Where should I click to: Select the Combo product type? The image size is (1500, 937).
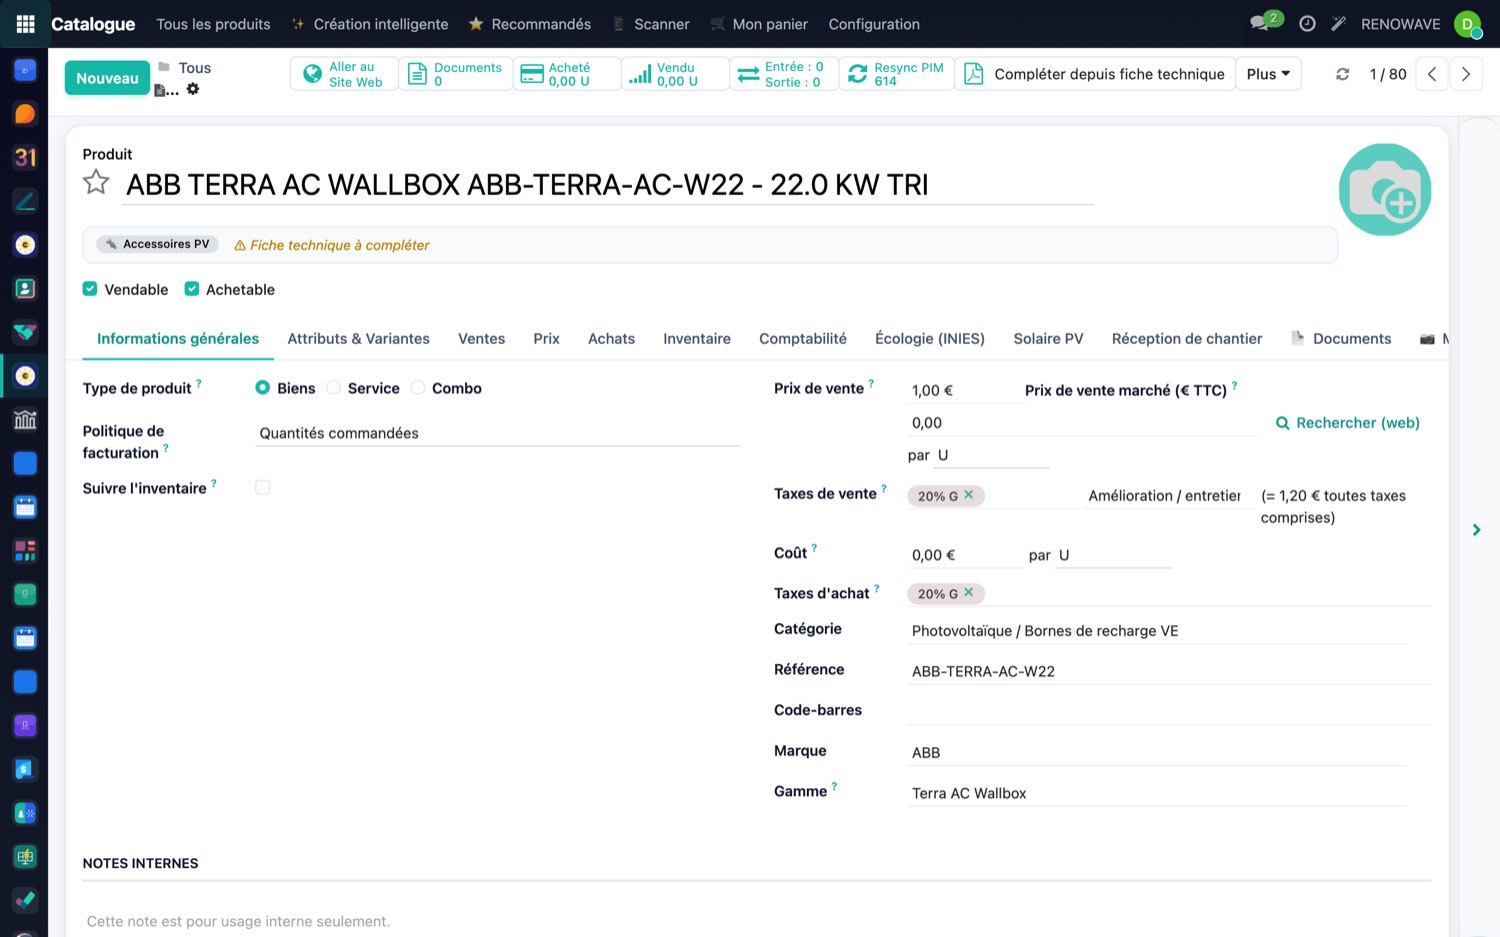418,388
